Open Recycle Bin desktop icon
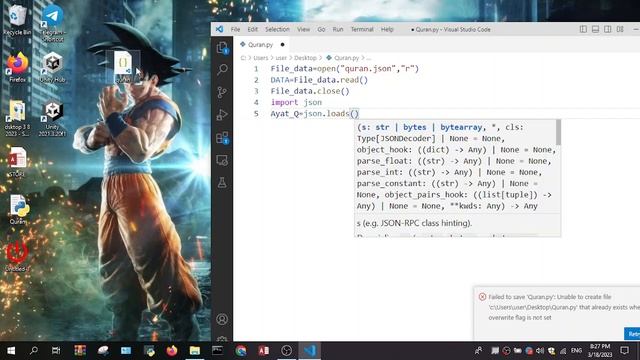Screen dimensions: 640x360 (17, 19)
